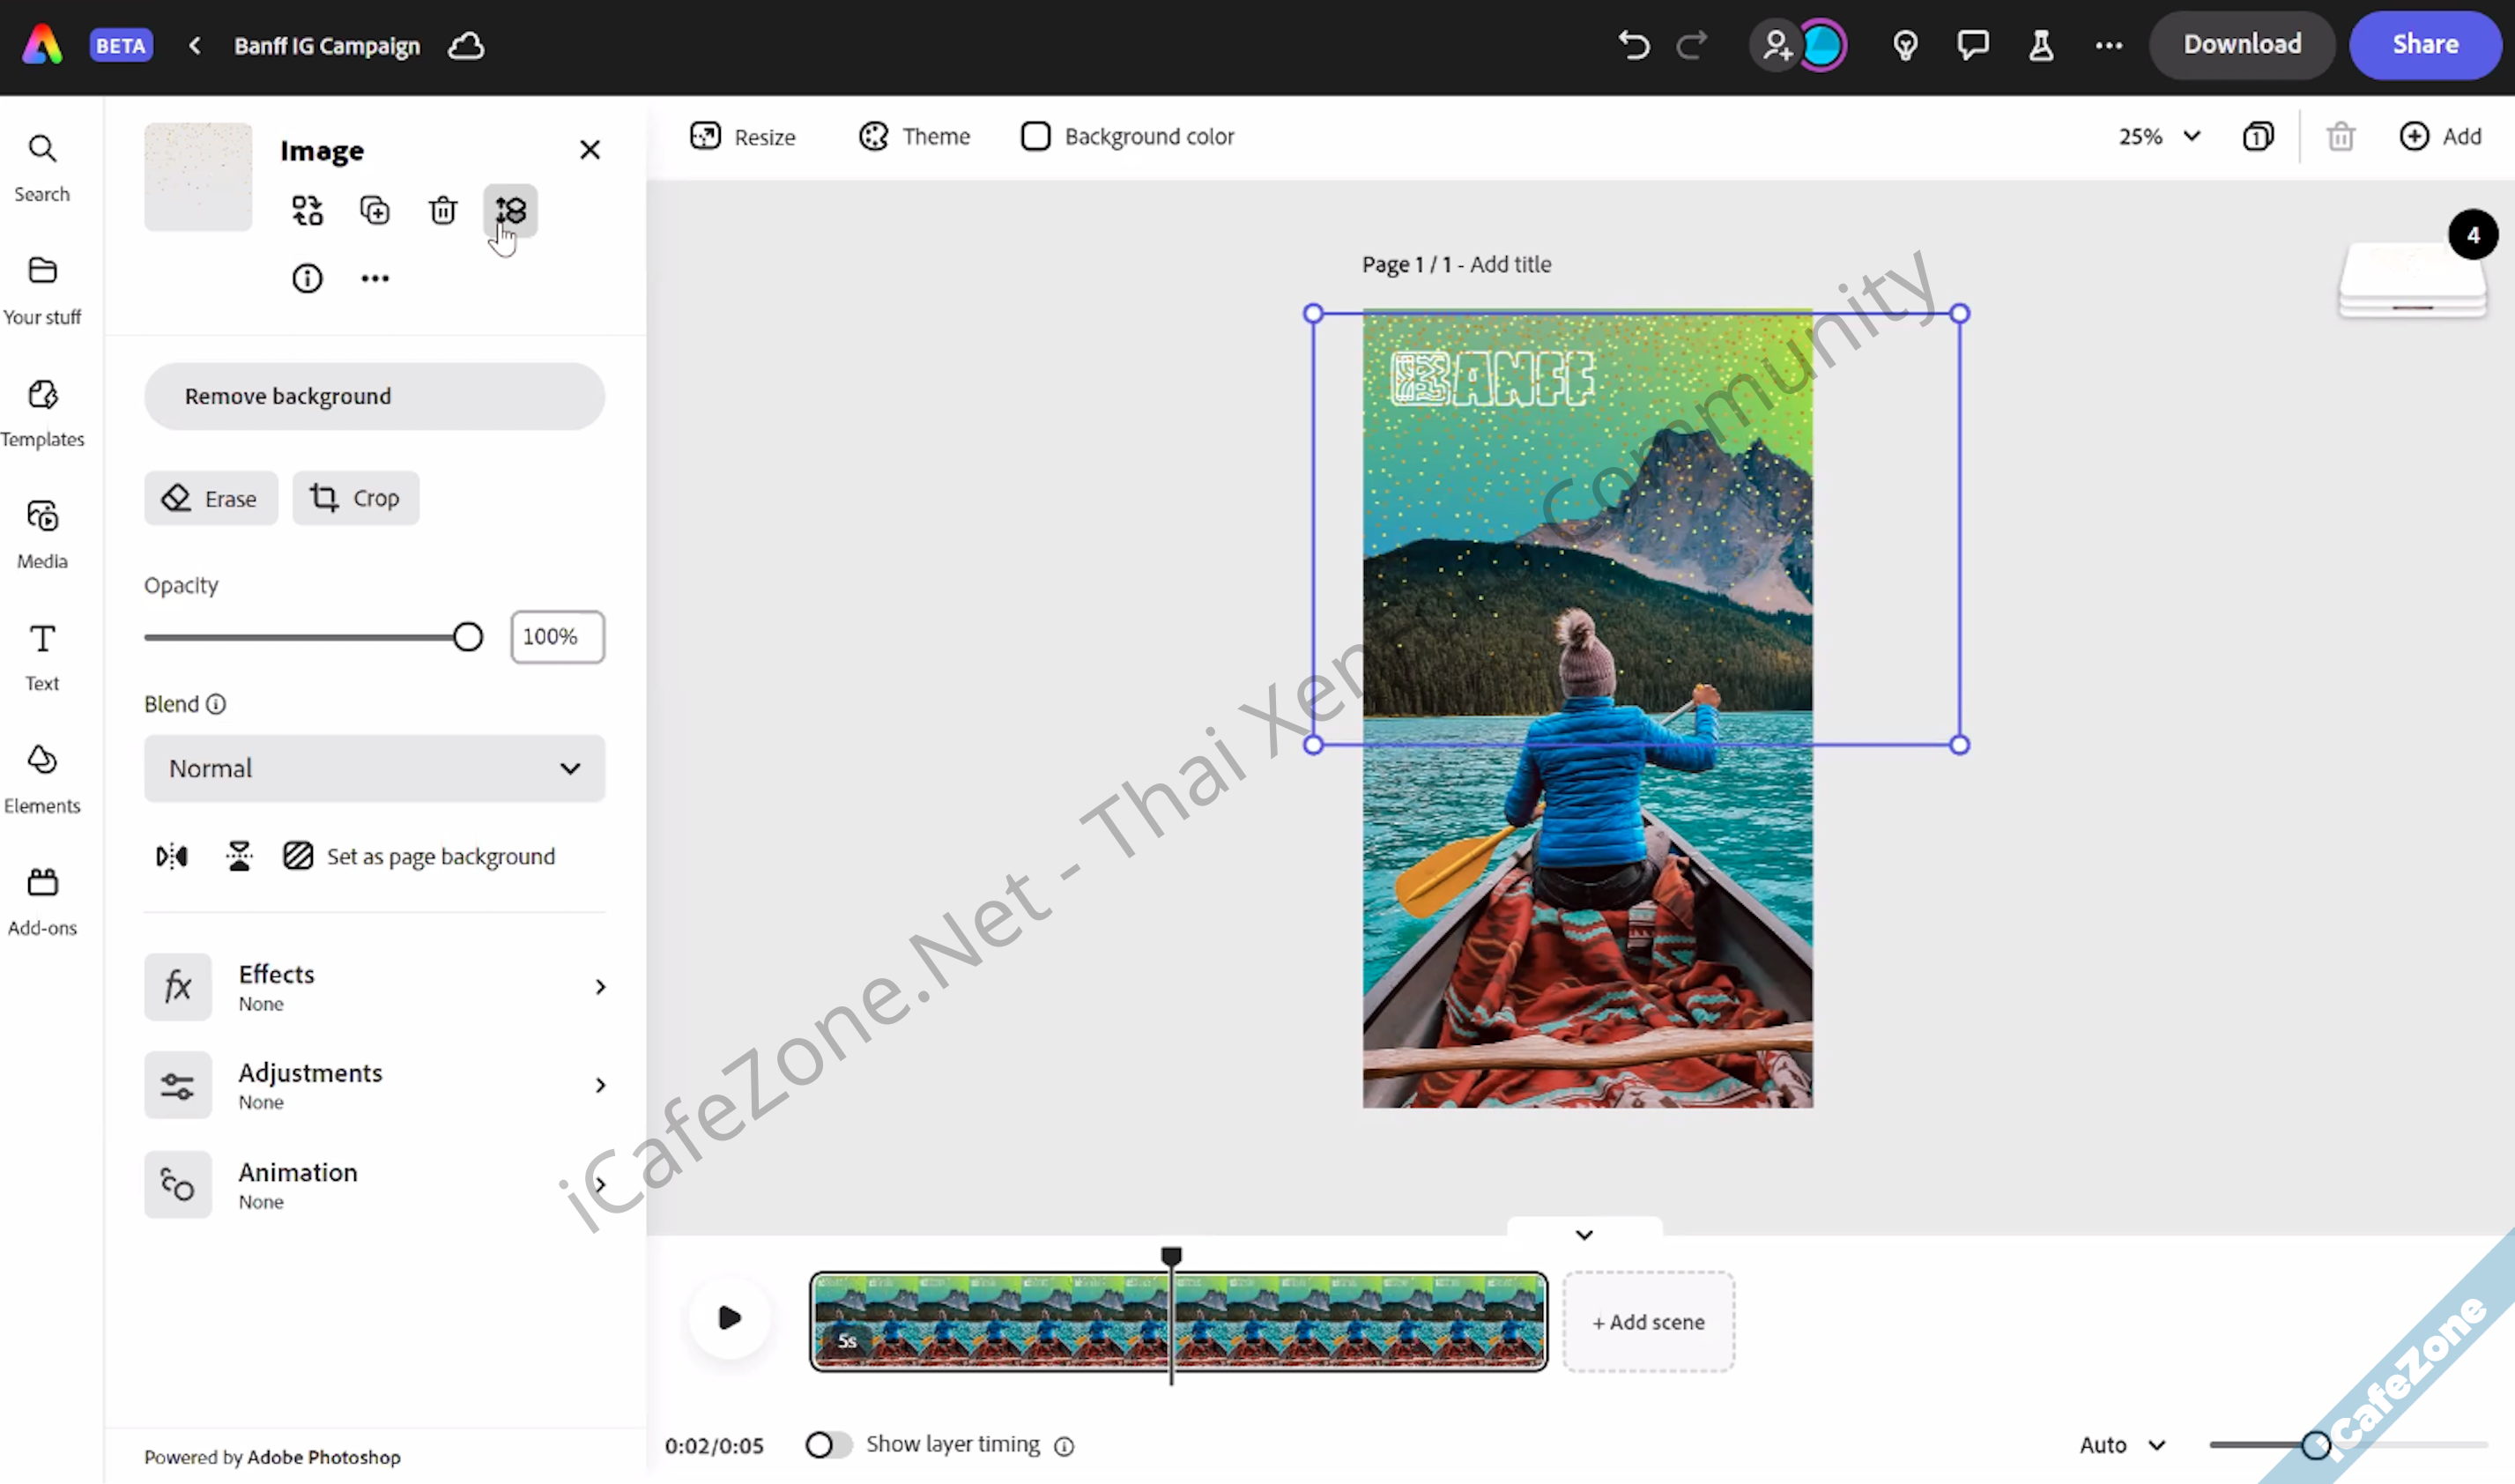Open the comments speech bubble icon
The height and width of the screenshot is (1484, 2515).
[x=1972, y=45]
